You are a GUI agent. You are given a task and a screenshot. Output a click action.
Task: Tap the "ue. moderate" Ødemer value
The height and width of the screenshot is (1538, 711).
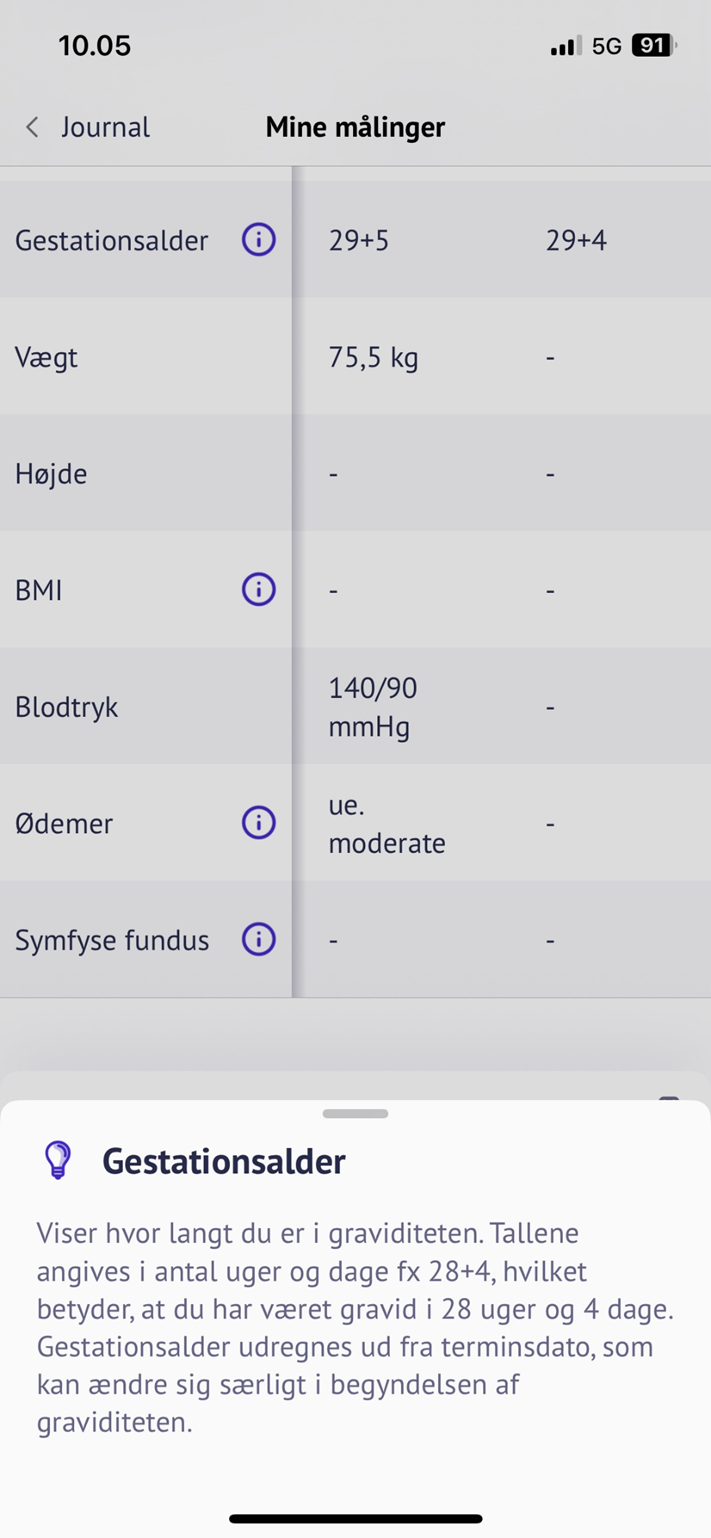pos(386,824)
